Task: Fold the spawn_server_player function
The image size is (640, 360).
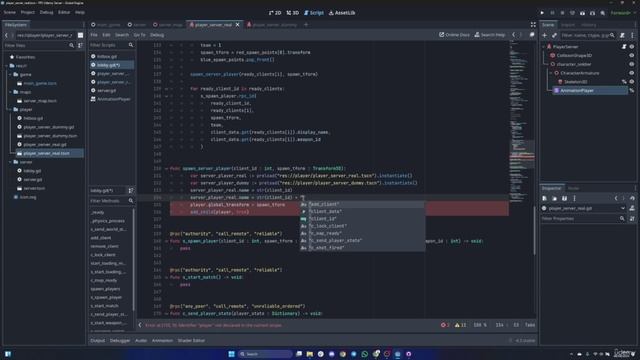Action: point(166,169)
